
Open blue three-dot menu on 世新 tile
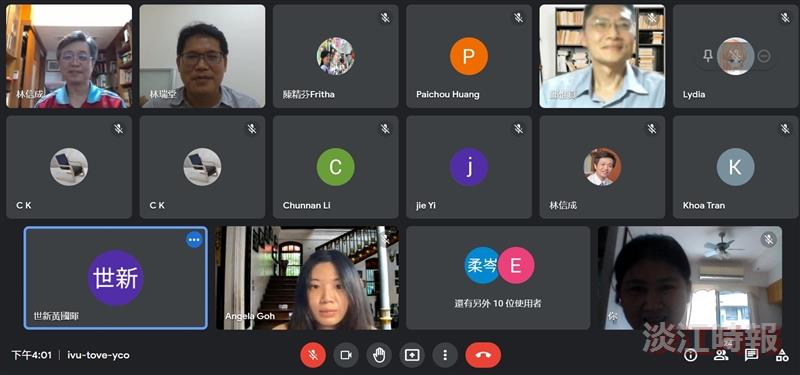[x=194, y=239]
